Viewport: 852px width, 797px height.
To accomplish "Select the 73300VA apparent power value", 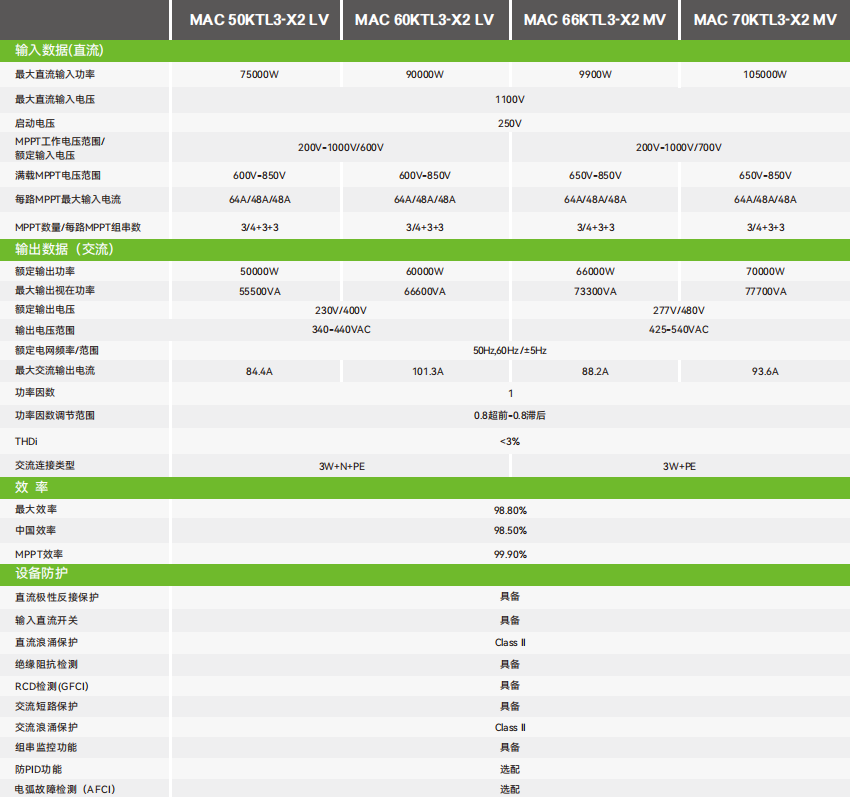I will [x=595, y=291].
